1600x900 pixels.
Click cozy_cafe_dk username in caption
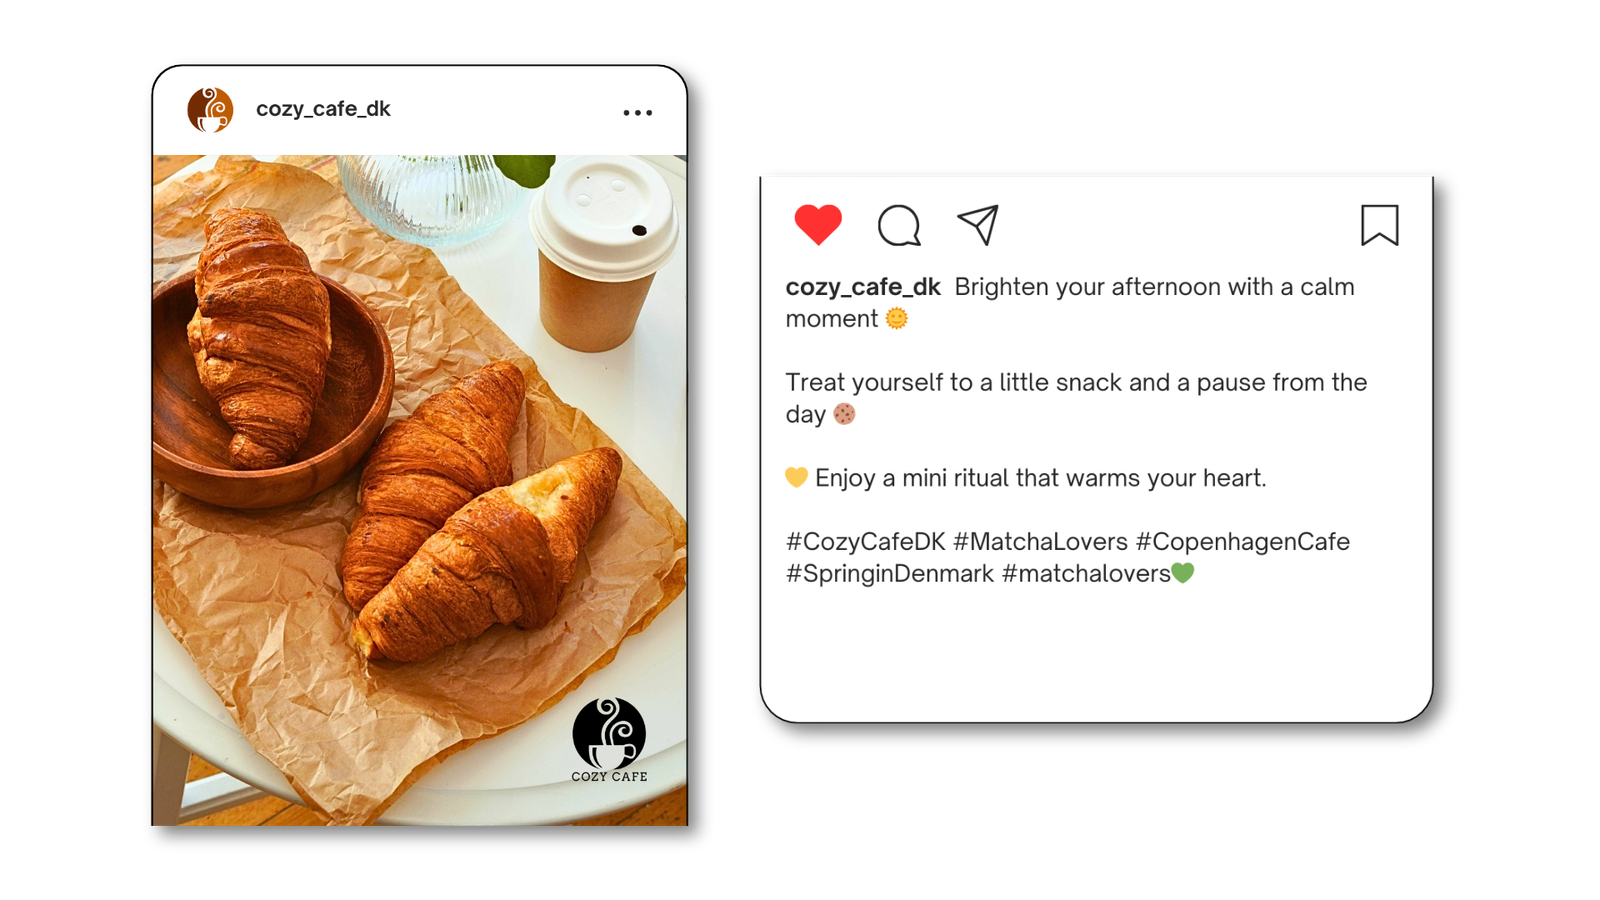(x=863, y=287)
